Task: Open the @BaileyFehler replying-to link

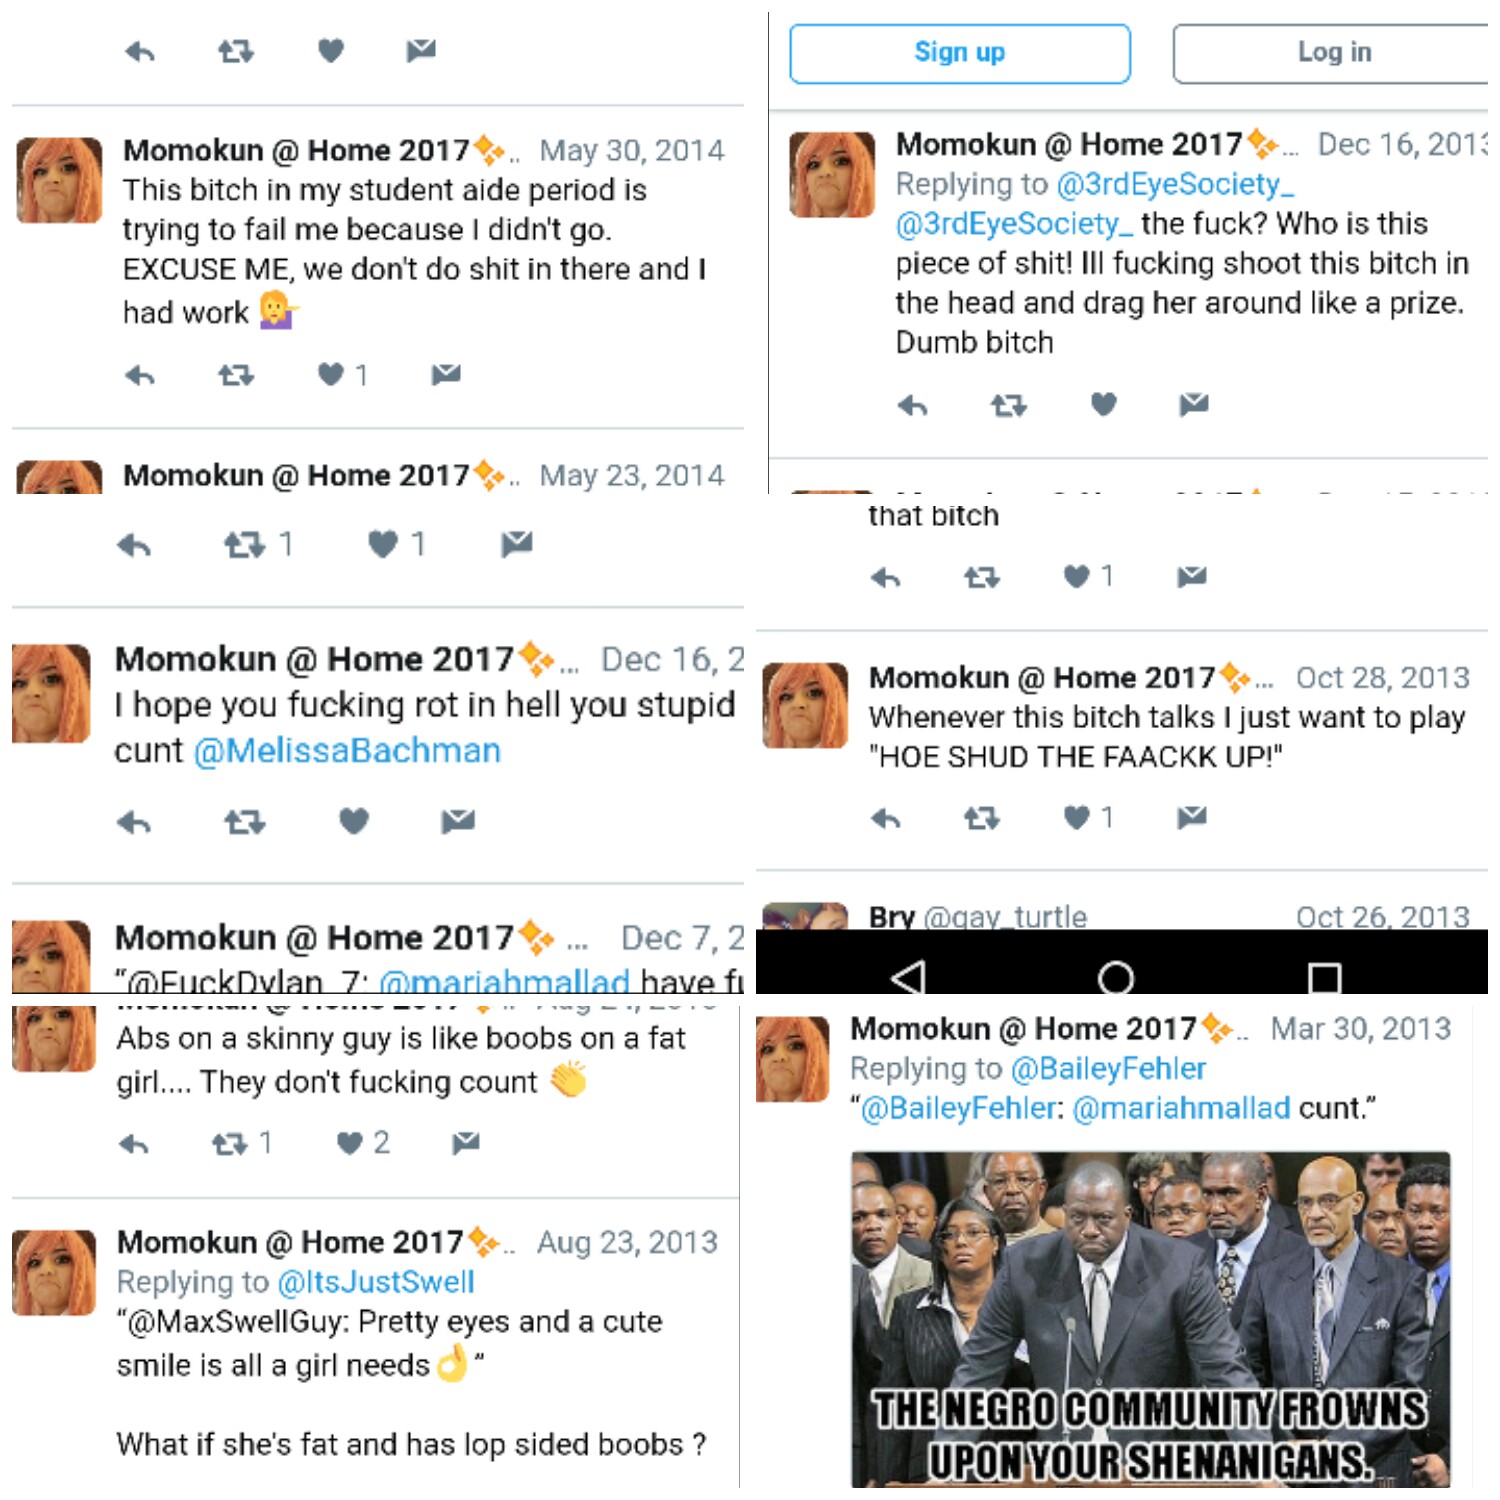Action: (1108, 1069)
